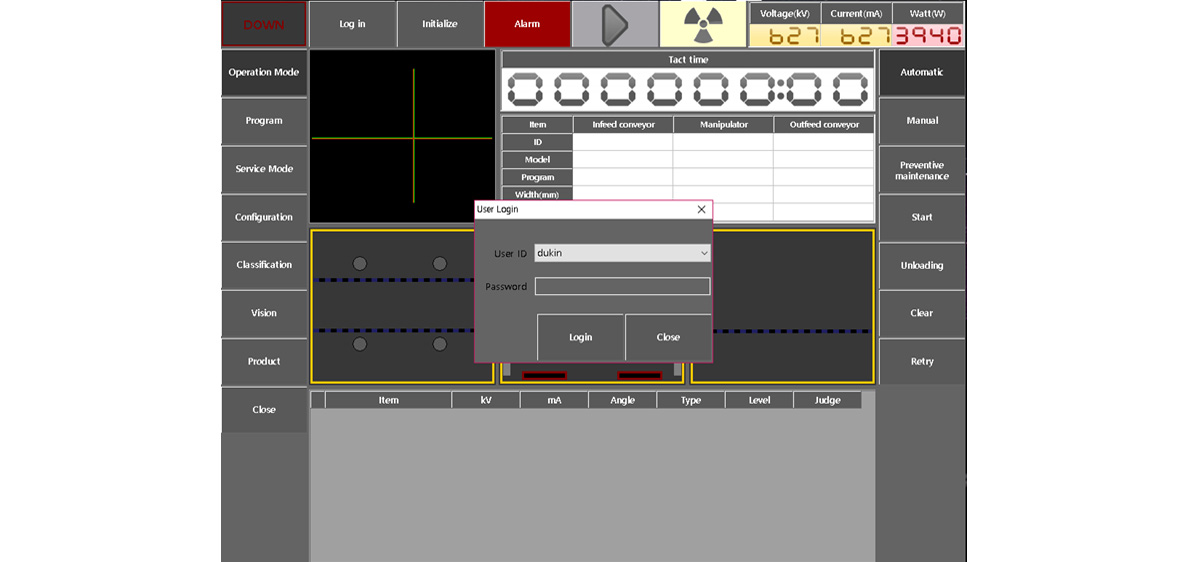This screenshot has width=1200, height=562.
Task: Close the User Login dialog with X
Action: point(701,209)
